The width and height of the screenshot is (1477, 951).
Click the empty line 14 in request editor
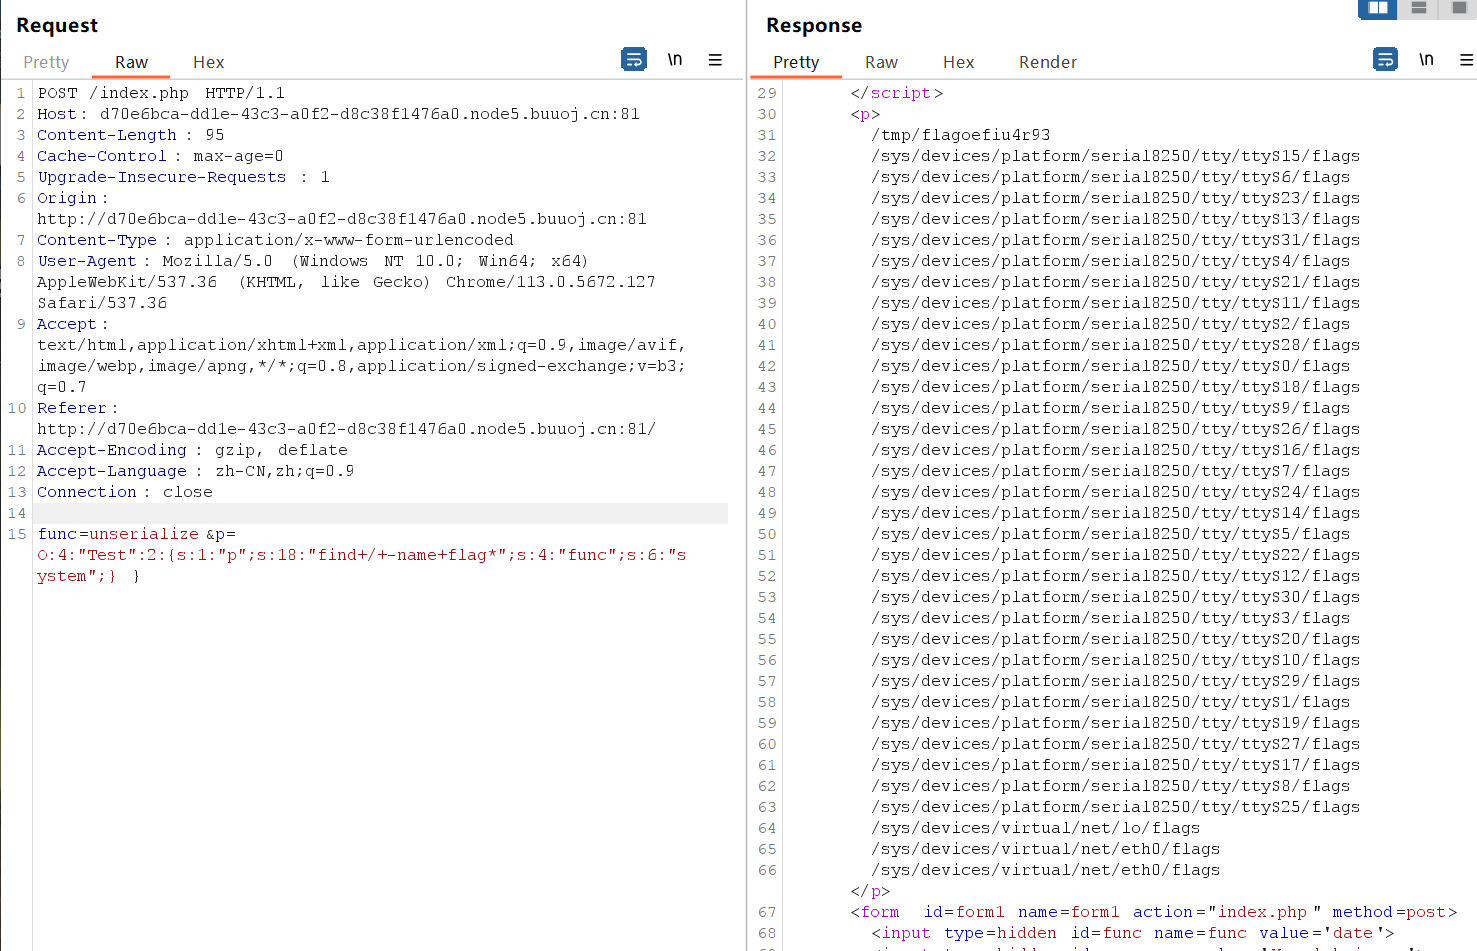(x=382, y=513)
